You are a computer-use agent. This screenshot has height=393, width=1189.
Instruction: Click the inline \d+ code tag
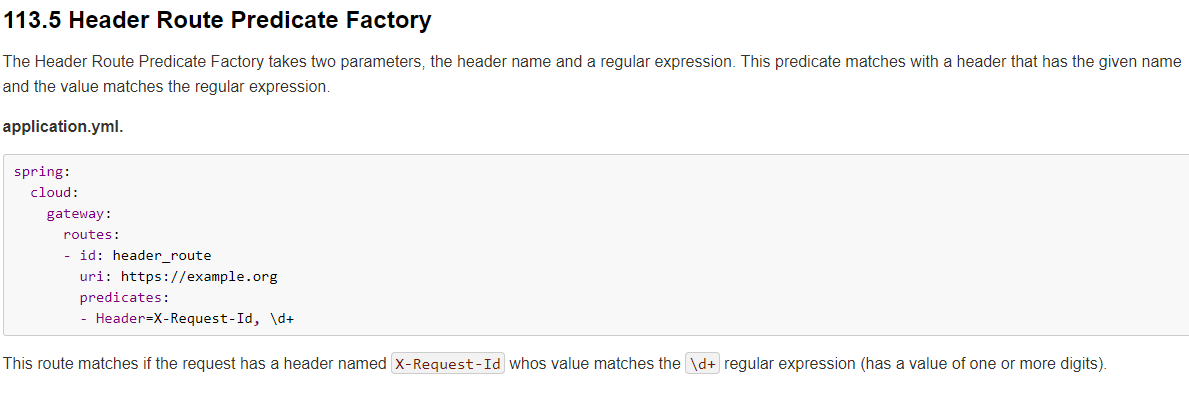click(702, 363)
